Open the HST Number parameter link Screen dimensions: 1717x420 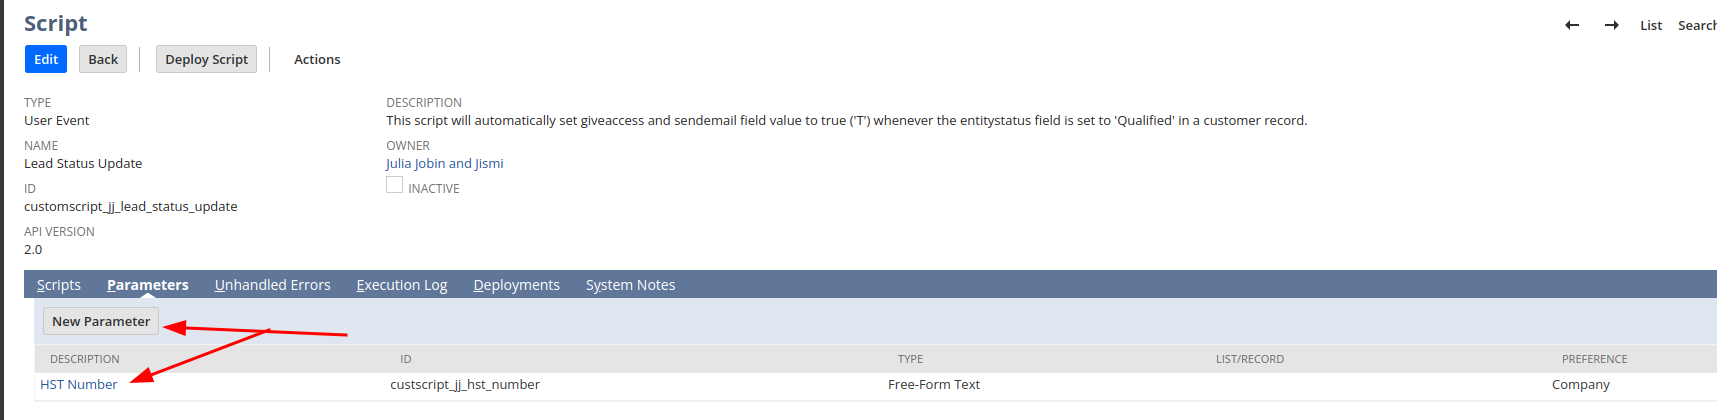pos(79,385)
